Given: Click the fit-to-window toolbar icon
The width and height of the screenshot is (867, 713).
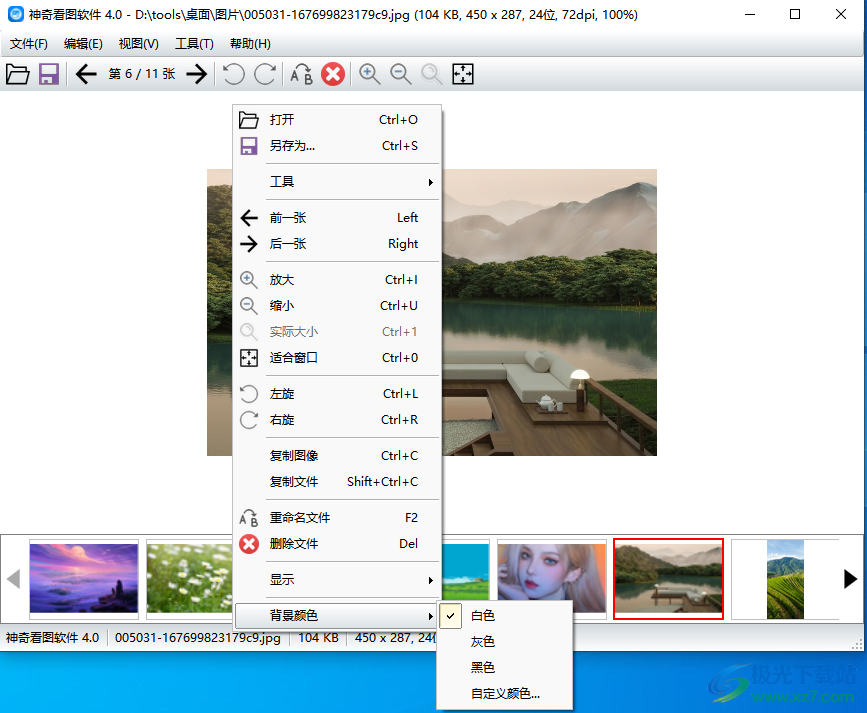Looking at the screenshot, I should (462, 74).
